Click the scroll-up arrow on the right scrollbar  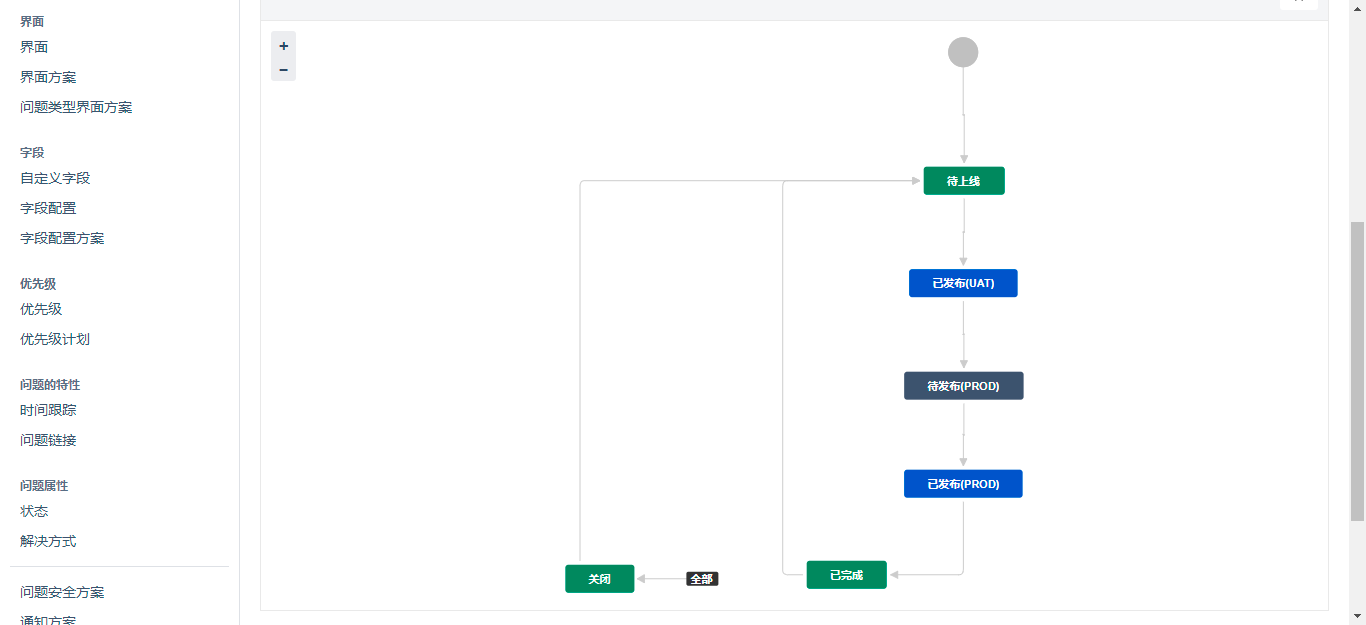pyautogui.click(x=1358, y=8)
